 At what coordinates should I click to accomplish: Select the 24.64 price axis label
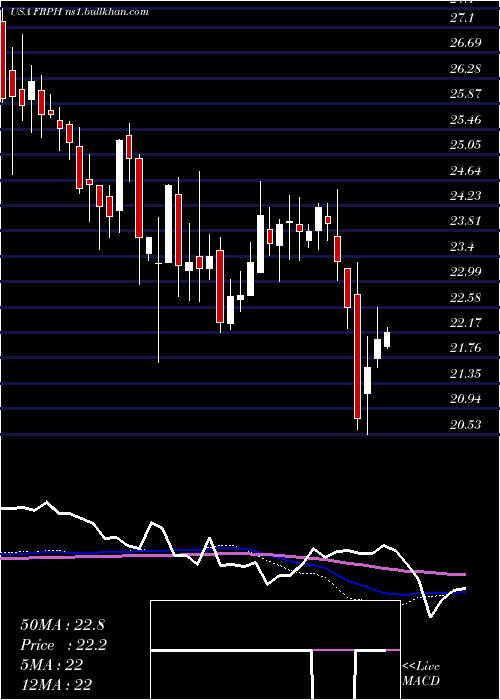[x=466, y=171]
